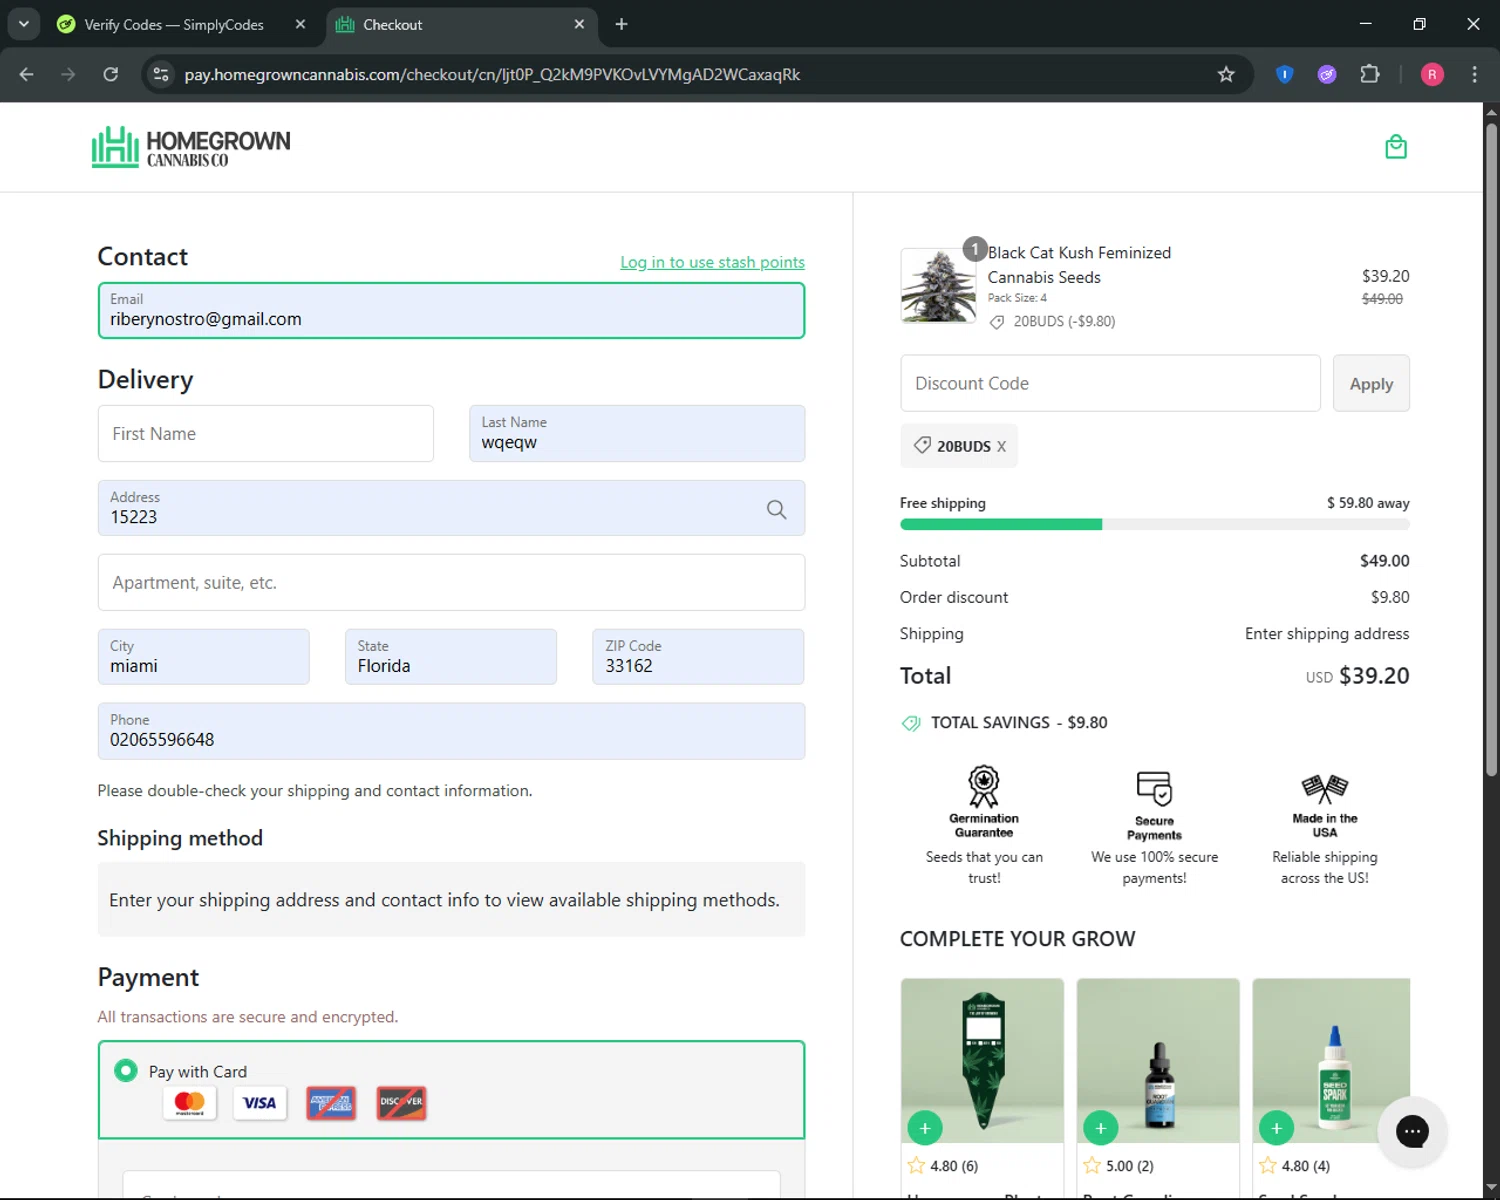
Task: Add the dropper bottle product with plus
Action: [1101, 1128]
